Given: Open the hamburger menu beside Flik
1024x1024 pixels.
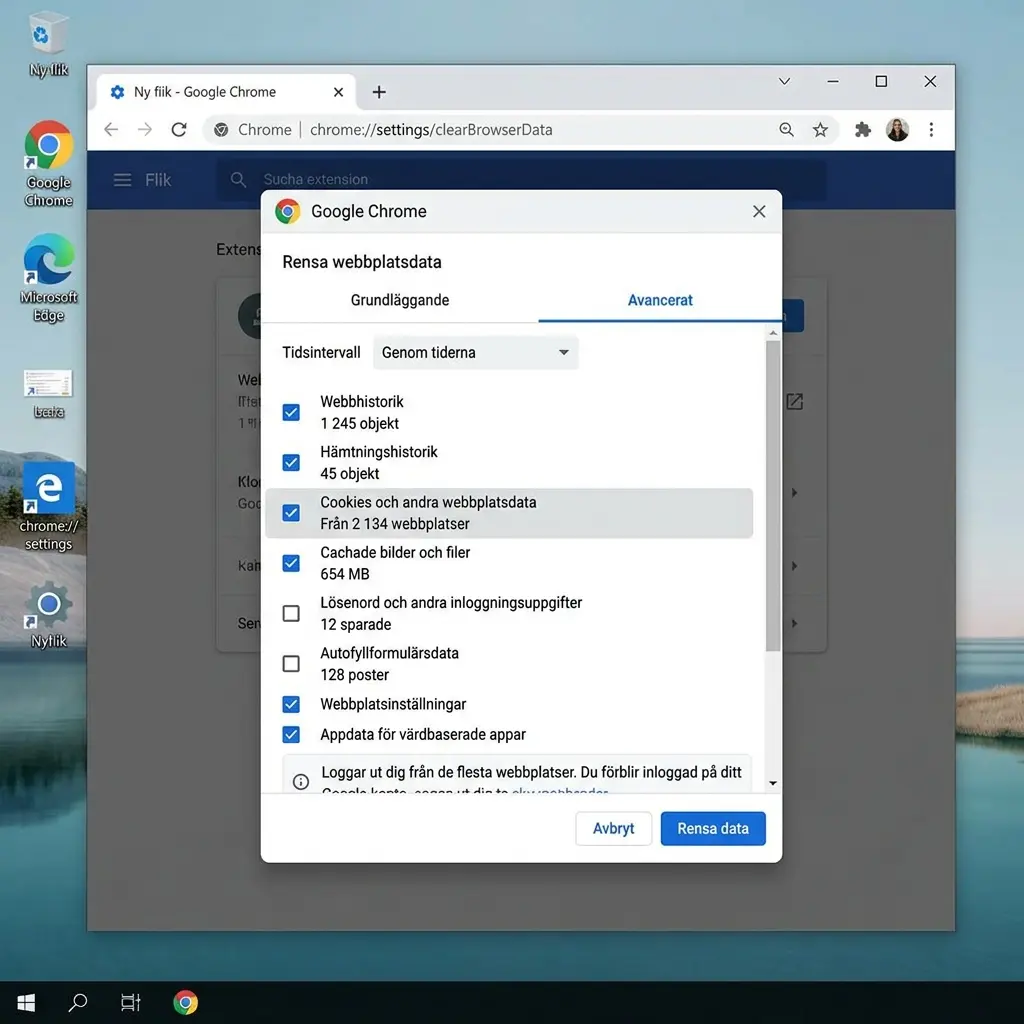Looking at the screenshot, I should click(x=122, y=180).
